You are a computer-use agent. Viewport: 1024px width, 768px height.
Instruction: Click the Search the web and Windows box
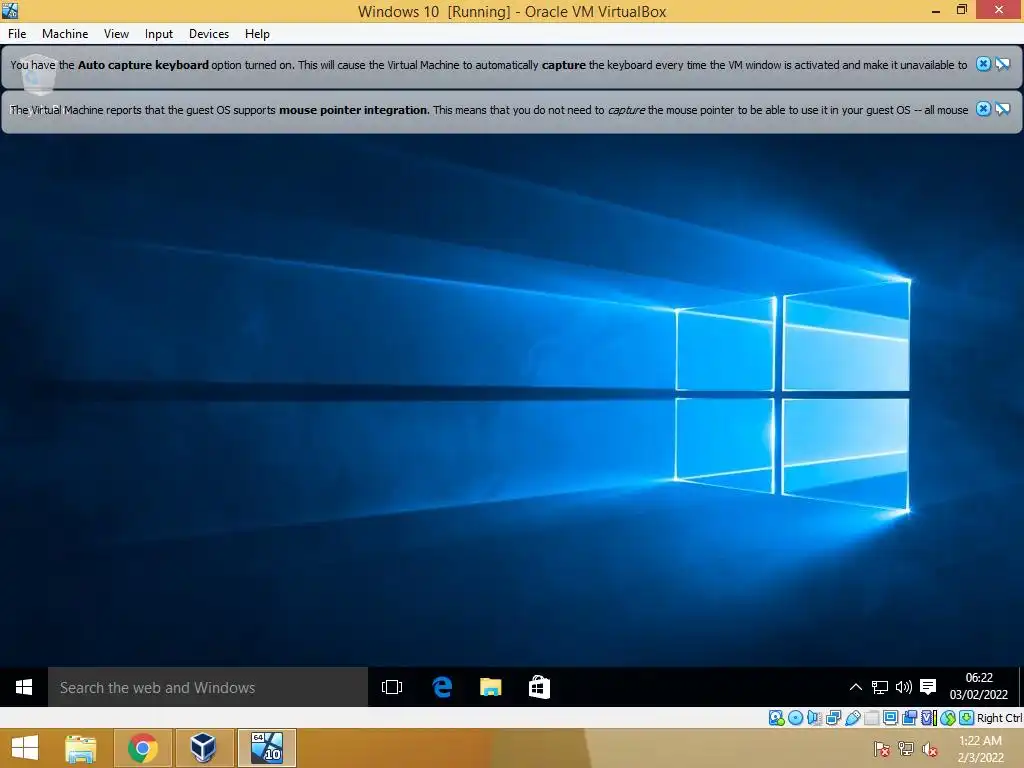(x=208, y=687)
